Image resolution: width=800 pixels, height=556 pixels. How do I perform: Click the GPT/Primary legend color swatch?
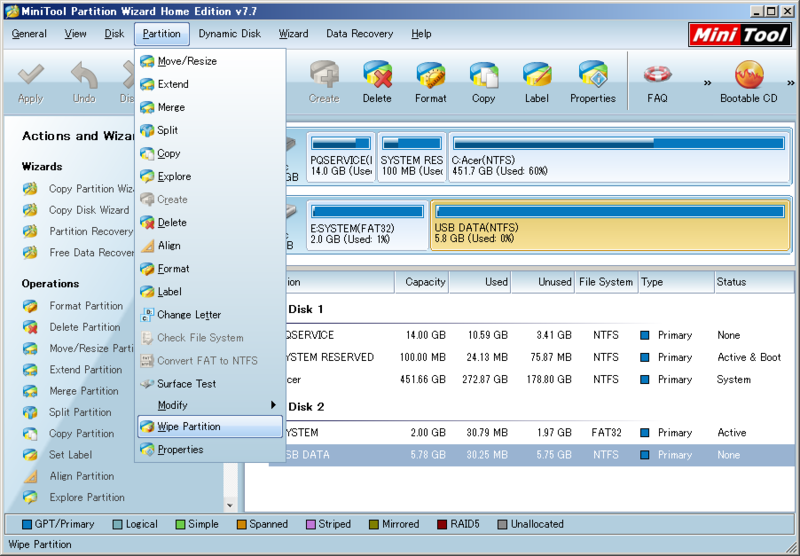click(x=27, y=524)
